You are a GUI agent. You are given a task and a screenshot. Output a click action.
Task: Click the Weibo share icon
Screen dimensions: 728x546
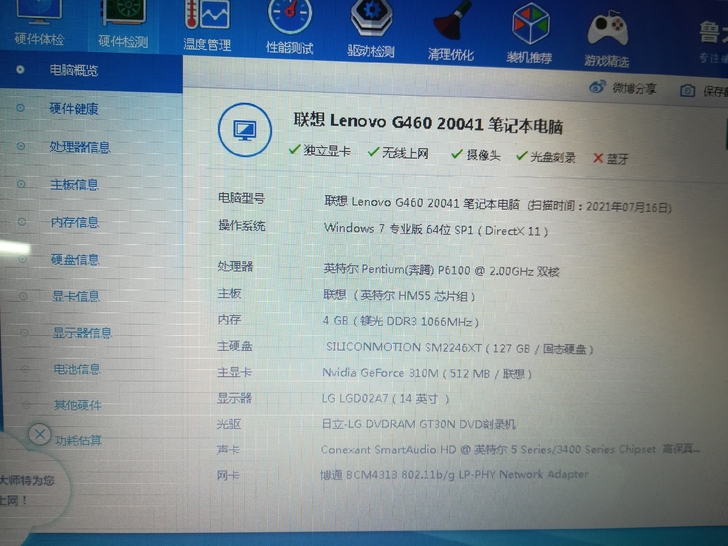click(x=598, y=87)
